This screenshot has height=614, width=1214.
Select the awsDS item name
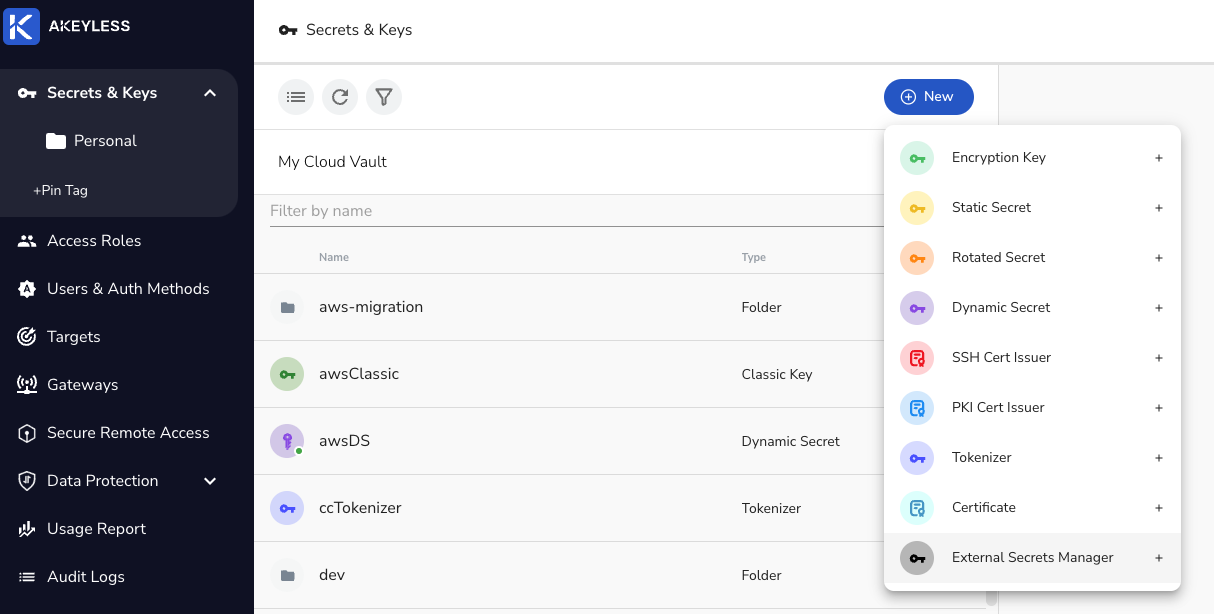[344, 441]
